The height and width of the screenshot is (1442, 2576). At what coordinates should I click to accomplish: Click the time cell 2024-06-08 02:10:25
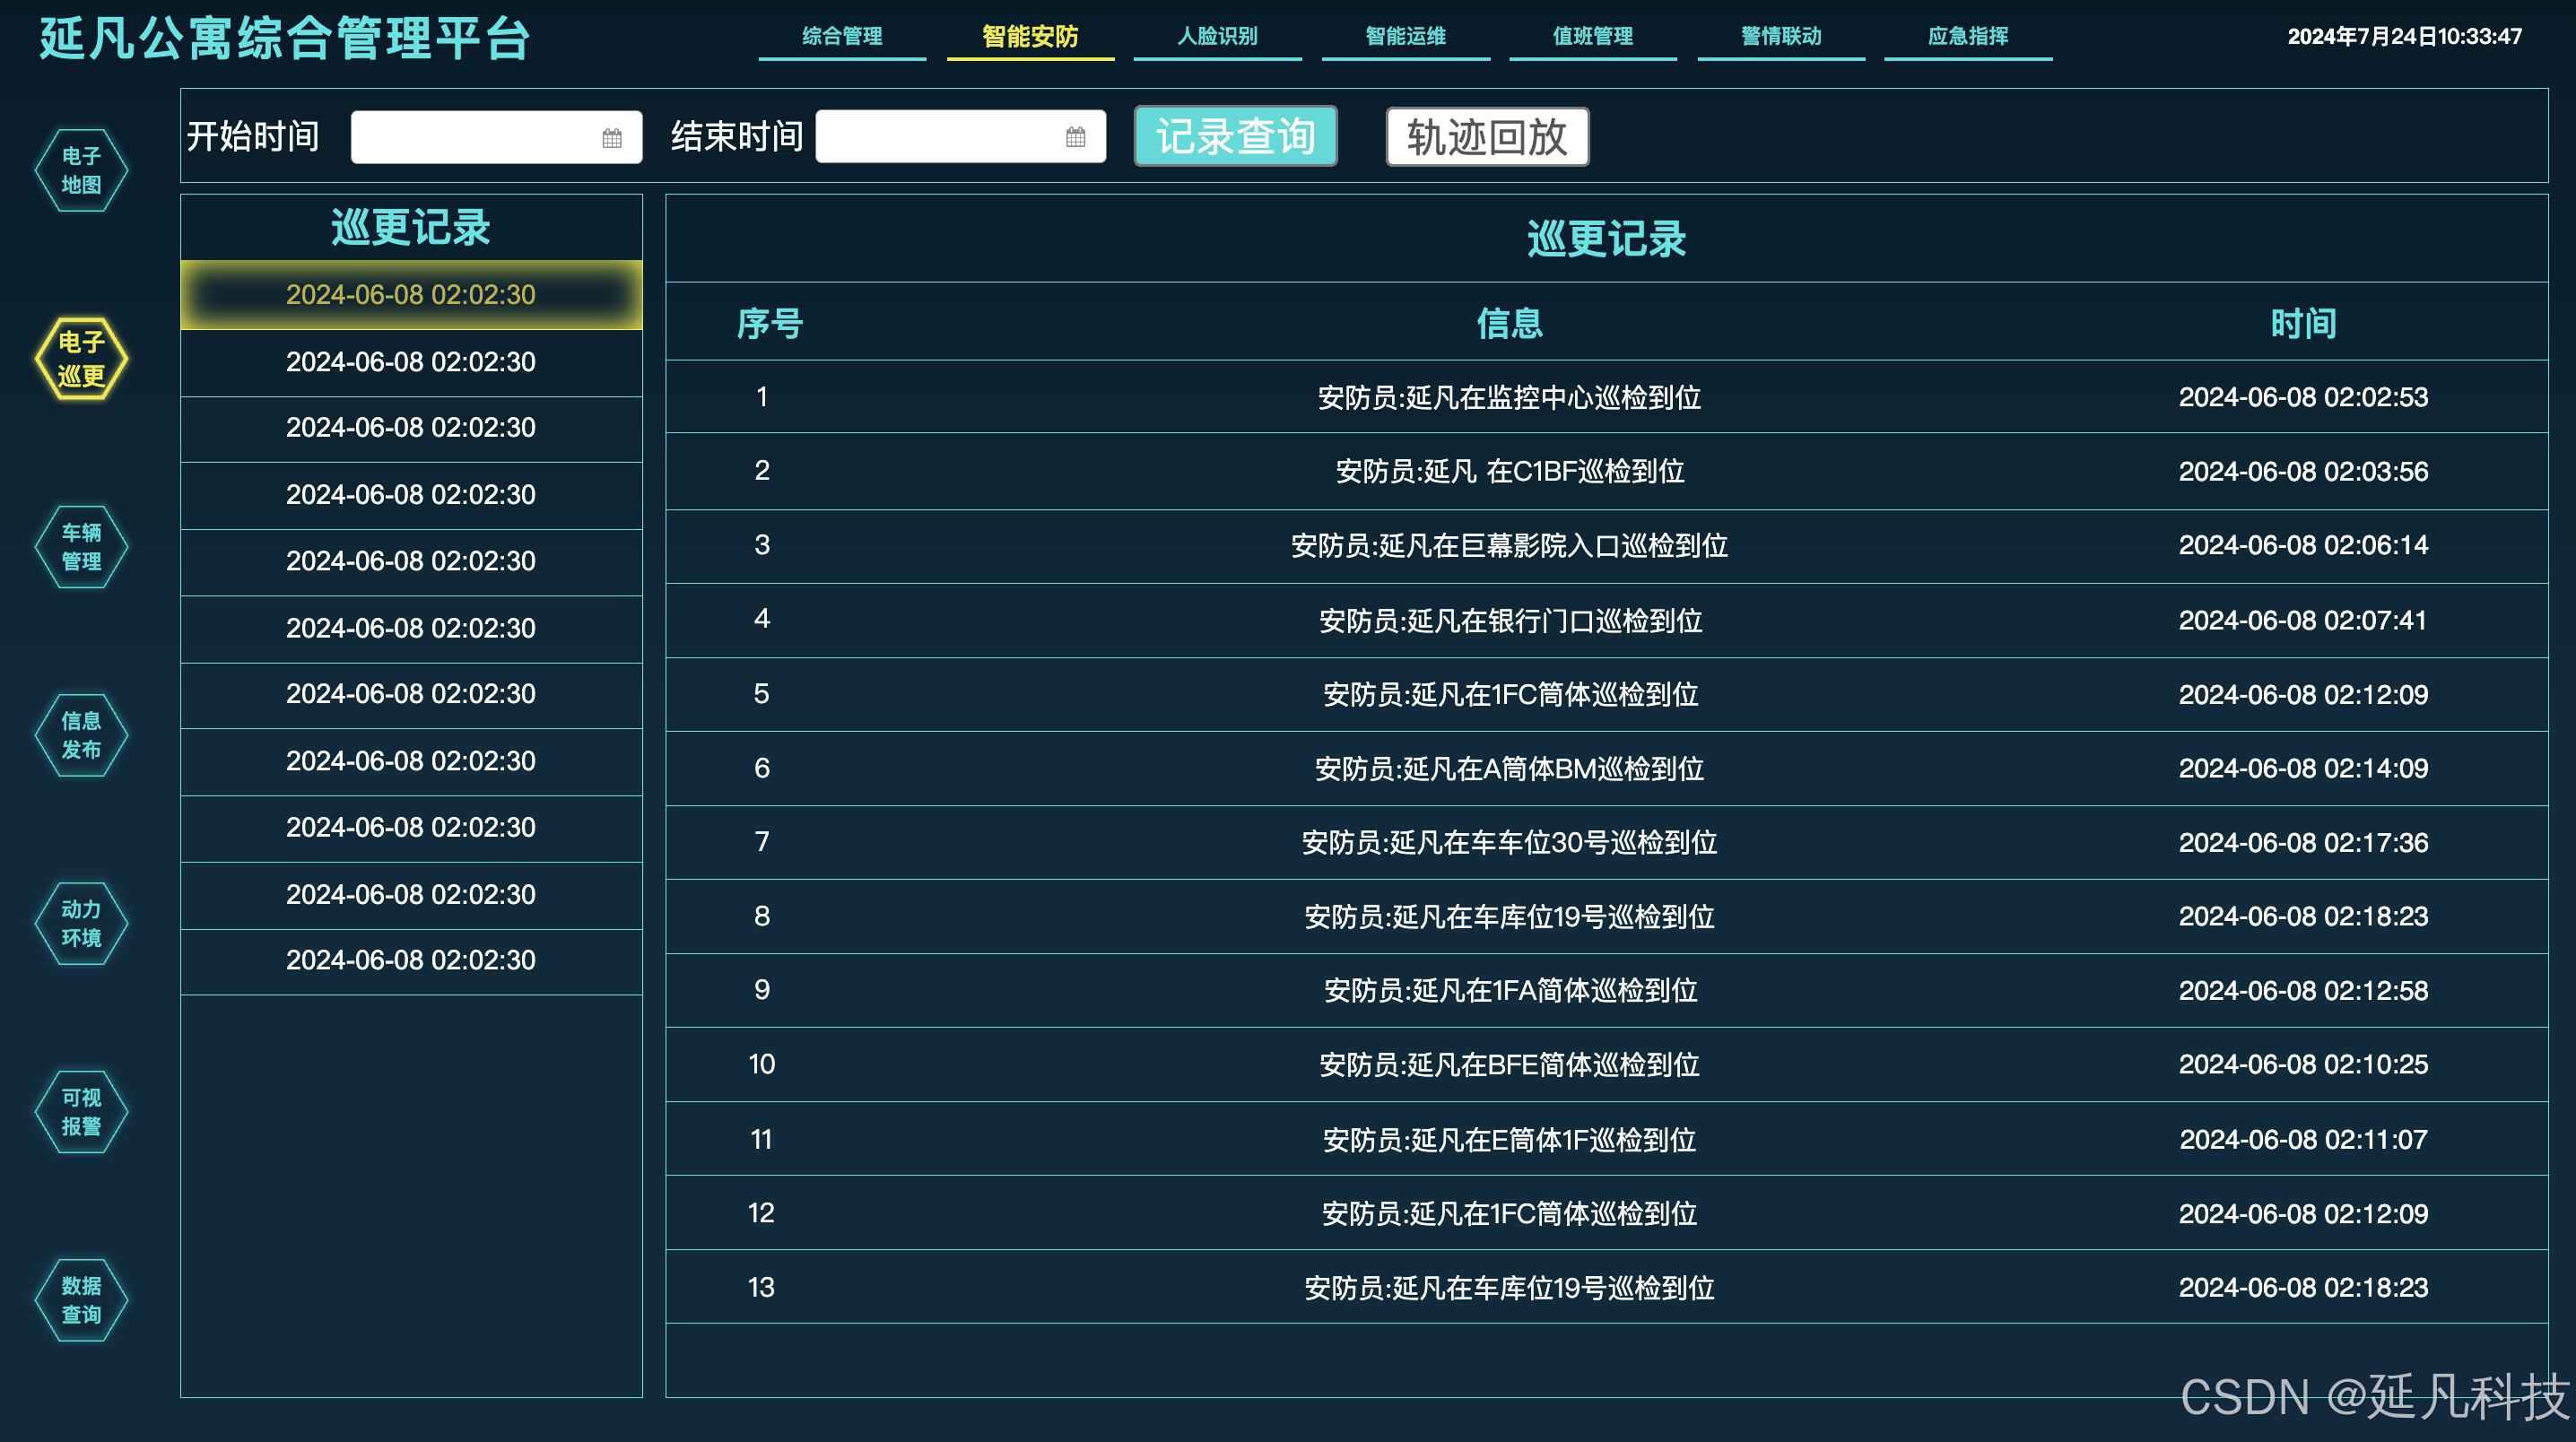coord(2303,1064)
